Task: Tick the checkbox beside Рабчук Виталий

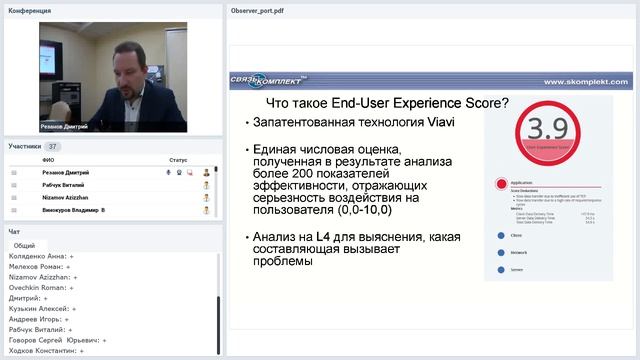Action: (x=14, y=185)
